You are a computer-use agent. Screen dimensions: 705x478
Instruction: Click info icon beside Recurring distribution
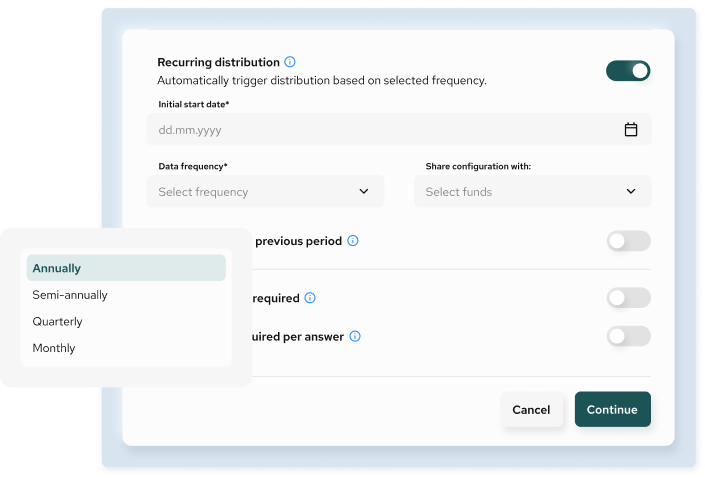[x=290, y=62]
